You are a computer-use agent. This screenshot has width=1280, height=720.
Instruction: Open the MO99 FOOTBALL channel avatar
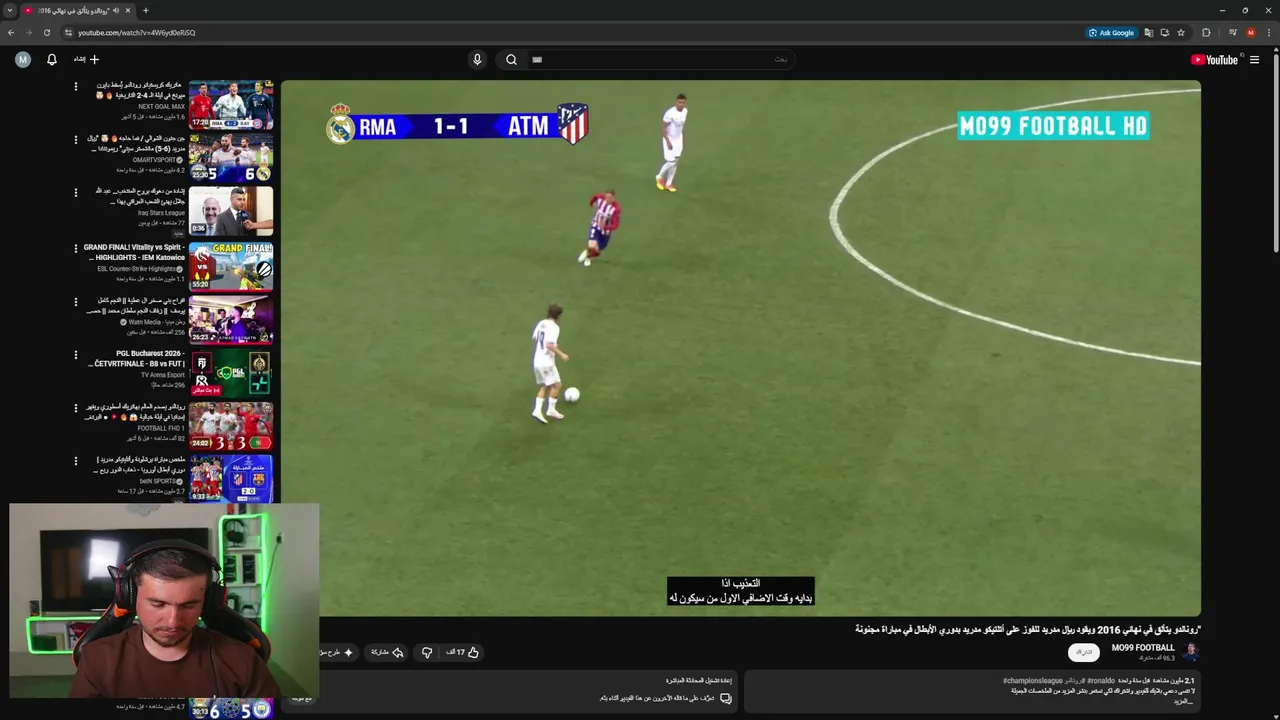1190,652
